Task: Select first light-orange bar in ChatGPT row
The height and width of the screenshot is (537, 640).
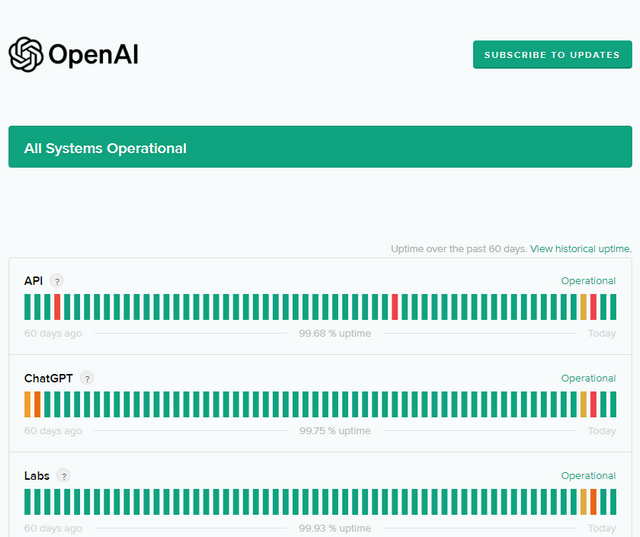Action: pyautogui.click(x=27, y=404)
